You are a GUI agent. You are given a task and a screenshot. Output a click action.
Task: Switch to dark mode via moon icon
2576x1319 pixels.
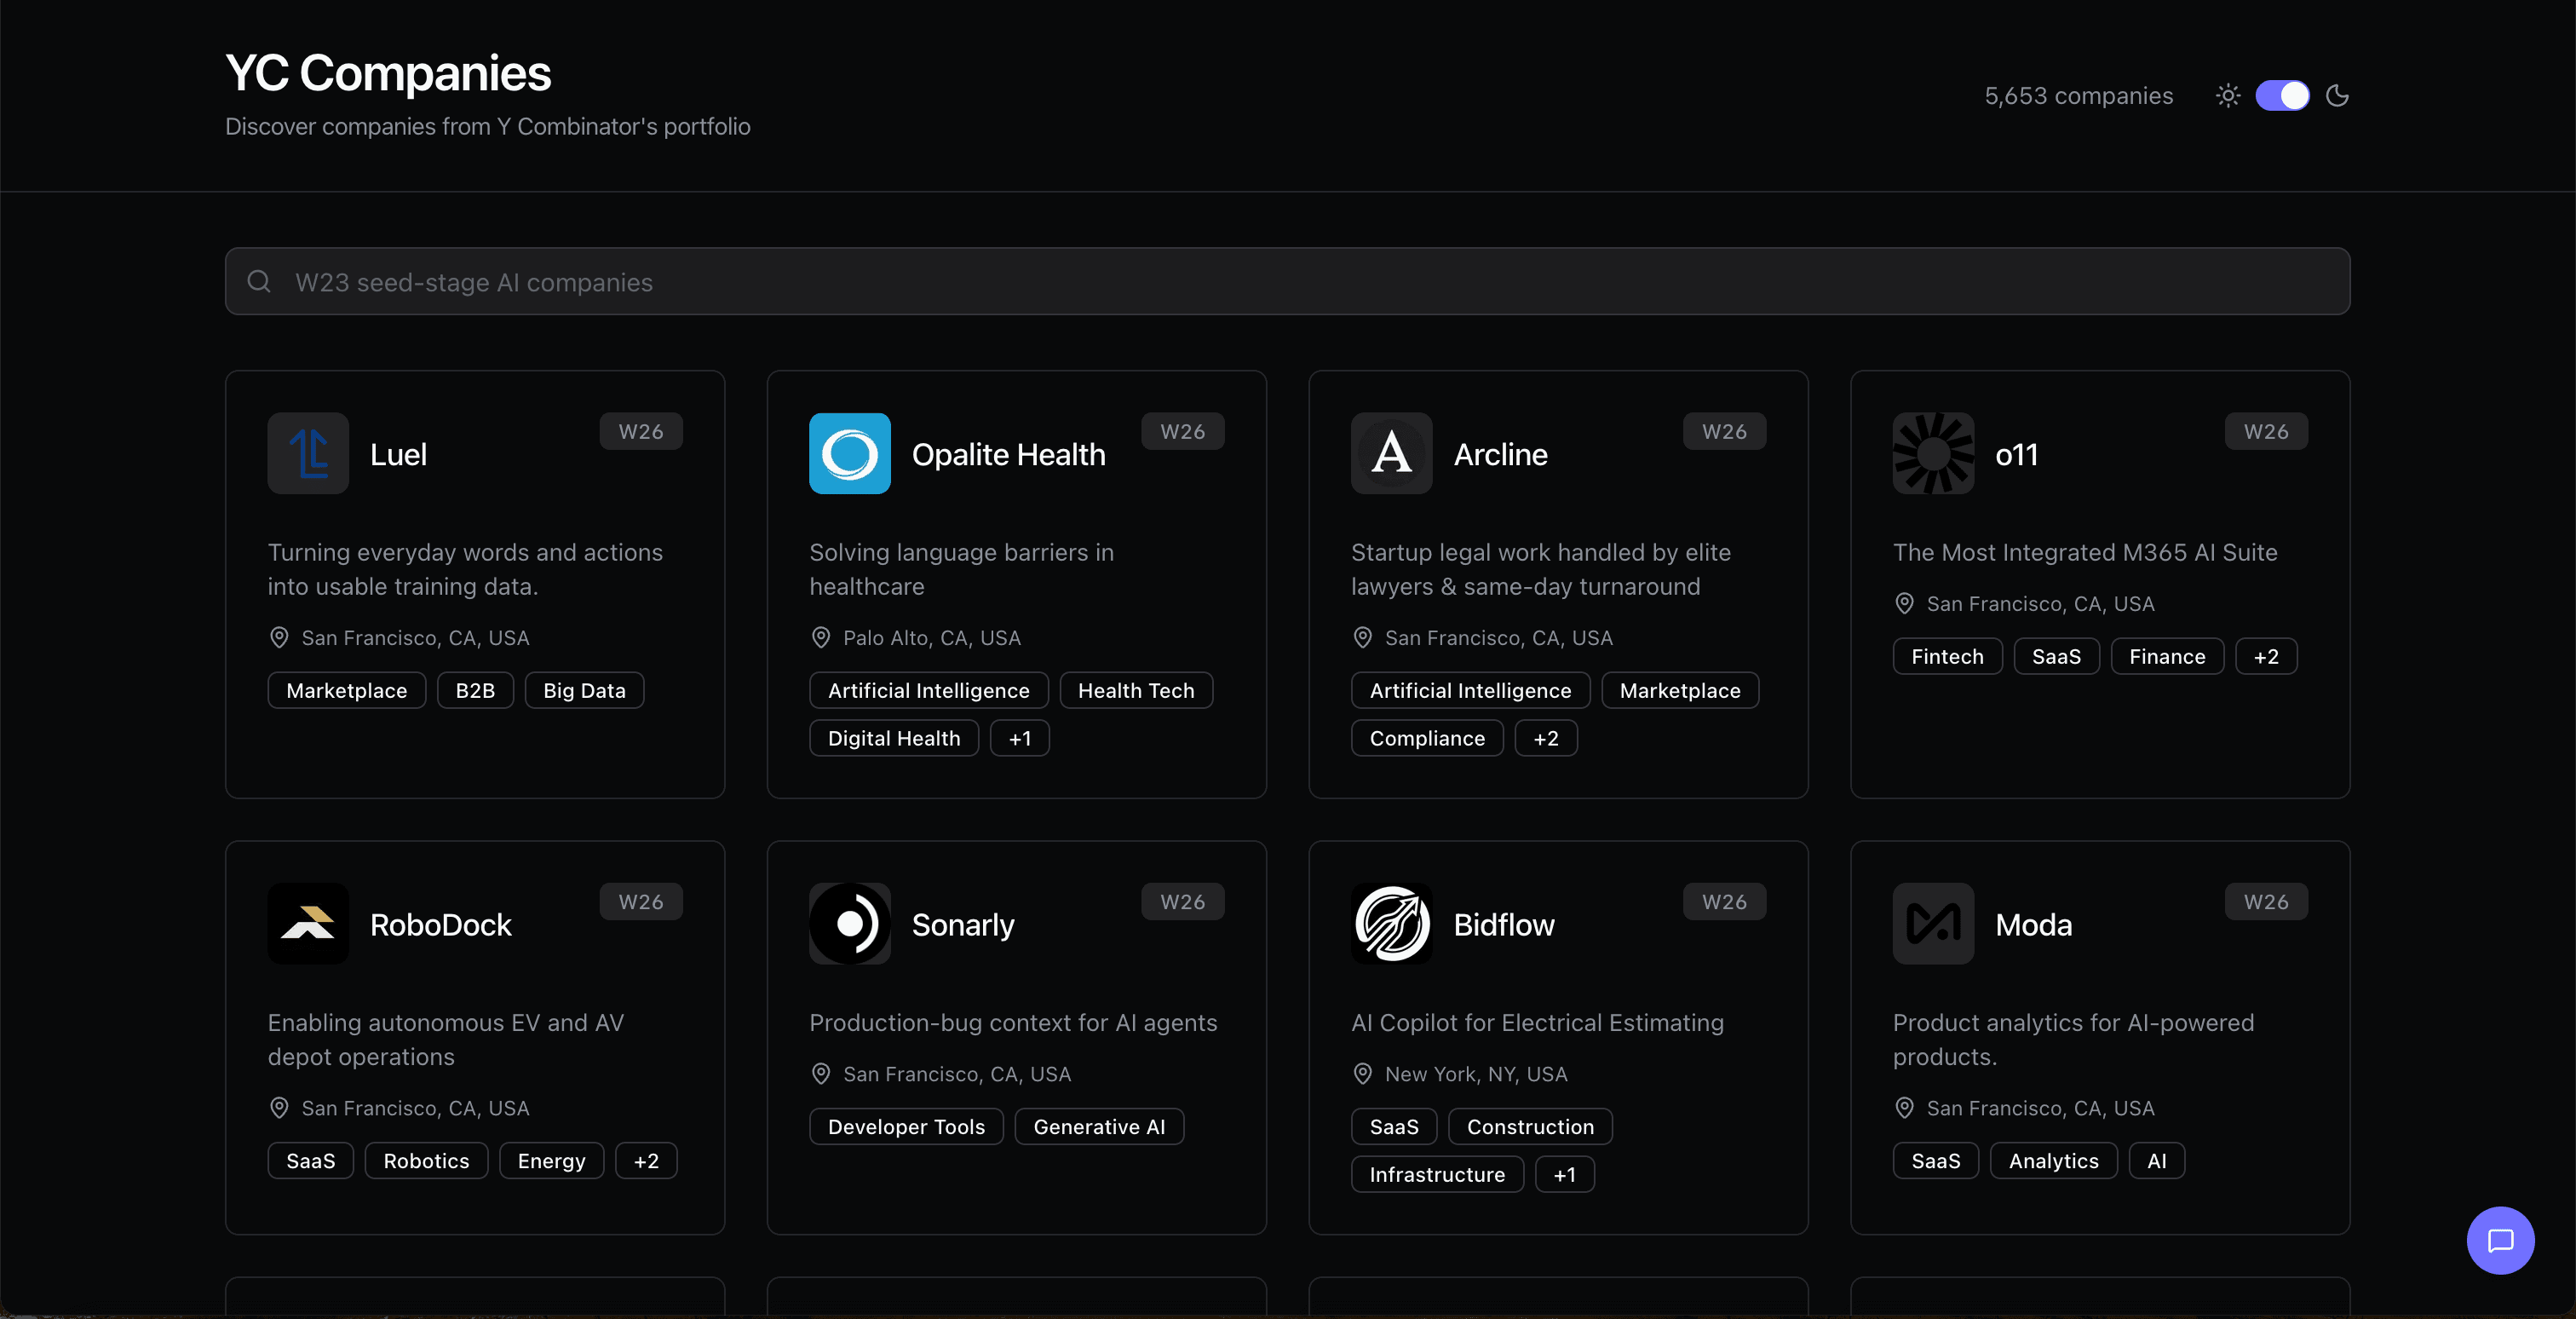(x=2338, y=95)
